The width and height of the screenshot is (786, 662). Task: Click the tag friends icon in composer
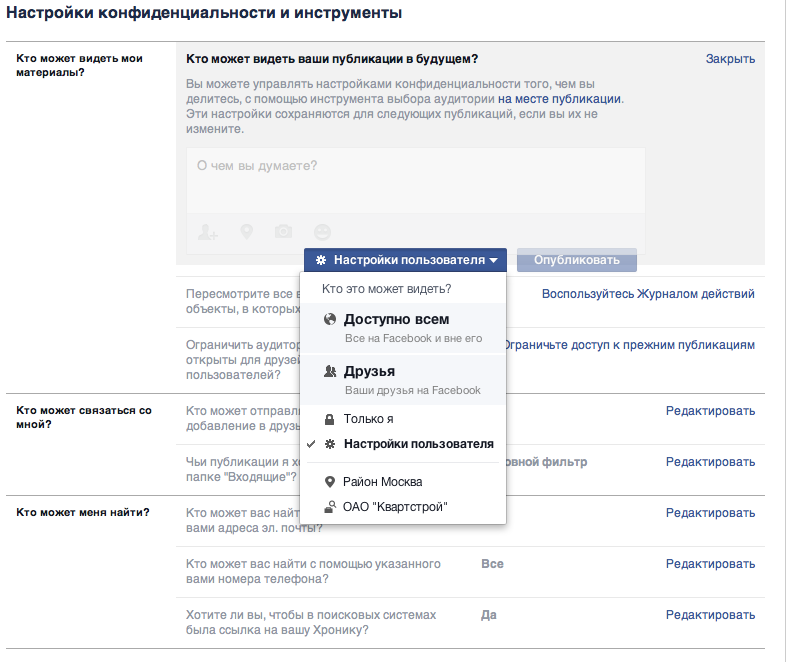point(208,232)
